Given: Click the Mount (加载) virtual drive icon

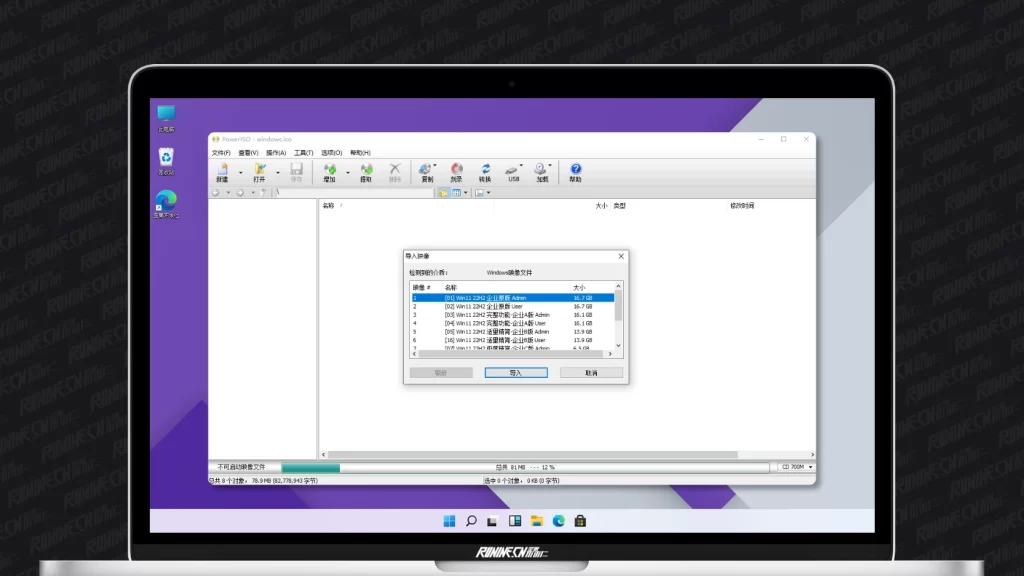Looking at the screenshot, I should 542,171.
